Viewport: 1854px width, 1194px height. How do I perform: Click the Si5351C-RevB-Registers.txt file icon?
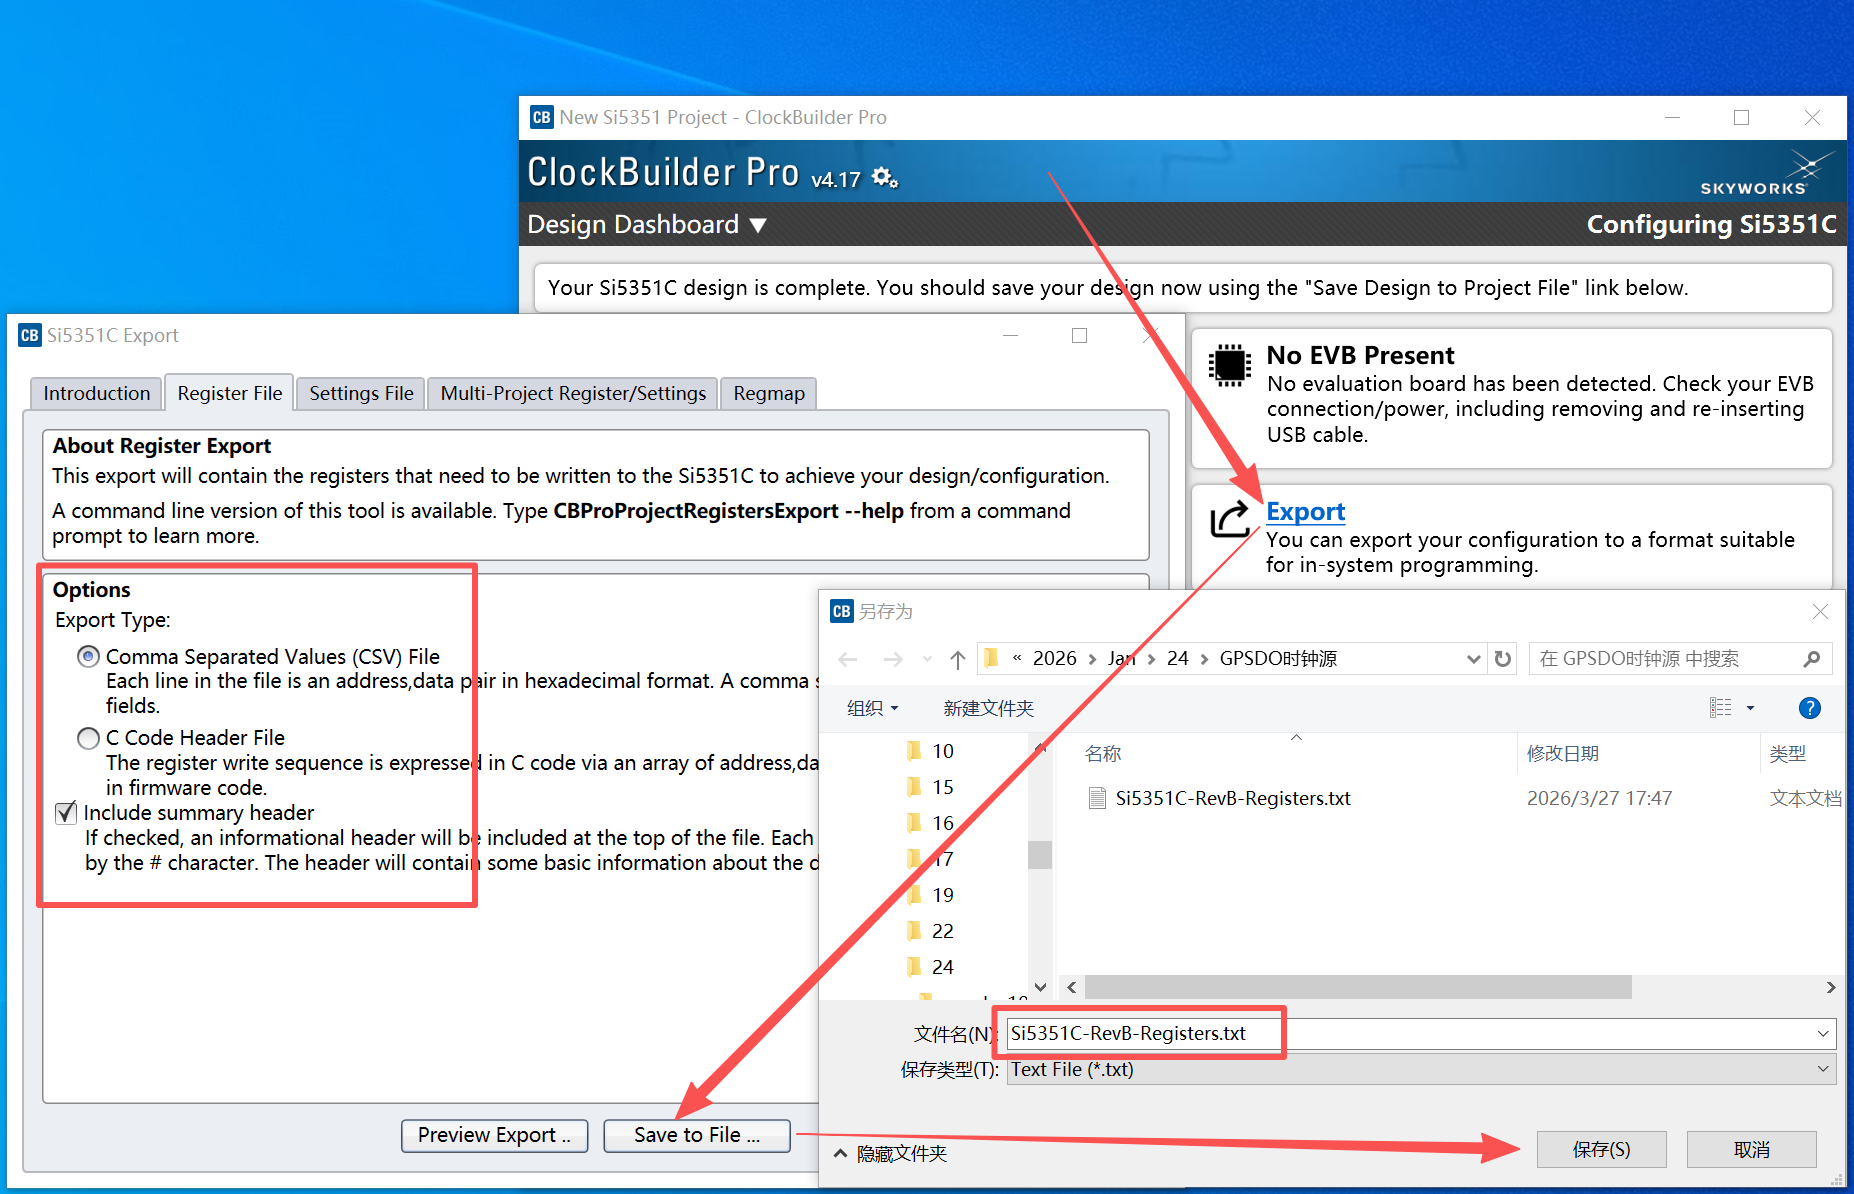click(x=1097, y=798)
